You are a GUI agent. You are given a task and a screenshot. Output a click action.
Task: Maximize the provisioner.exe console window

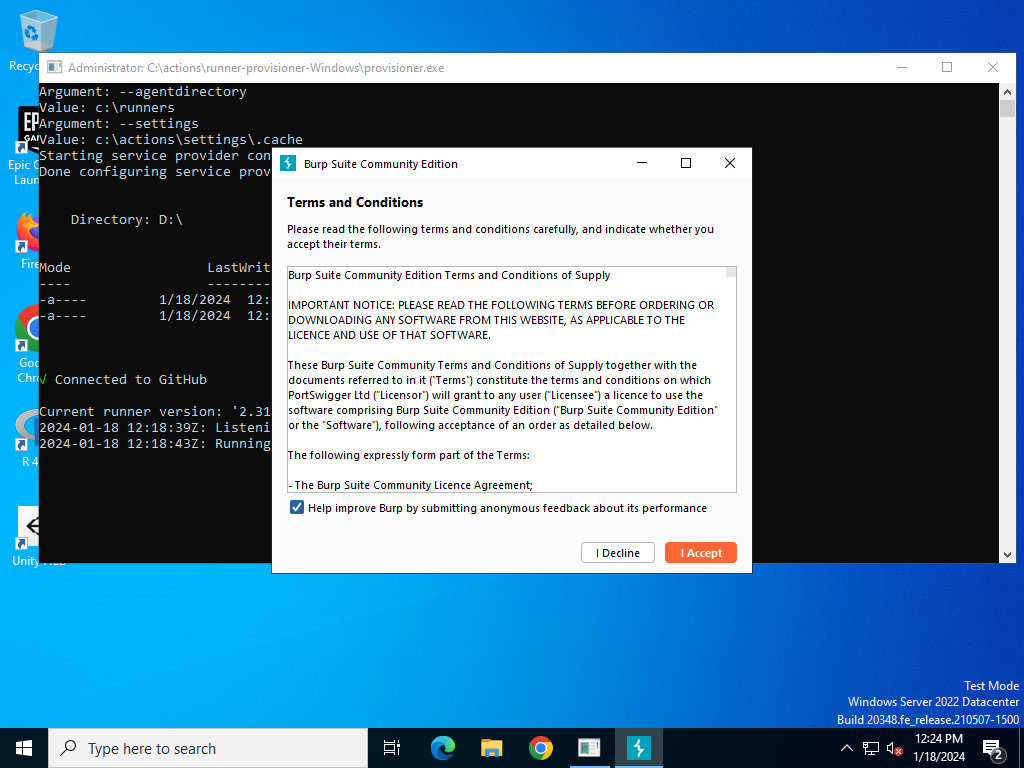coord(947,67)
